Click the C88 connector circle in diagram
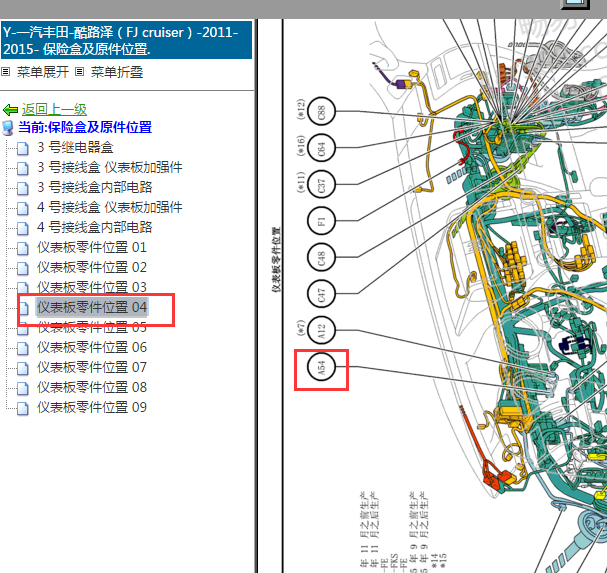 coord(321,111)
